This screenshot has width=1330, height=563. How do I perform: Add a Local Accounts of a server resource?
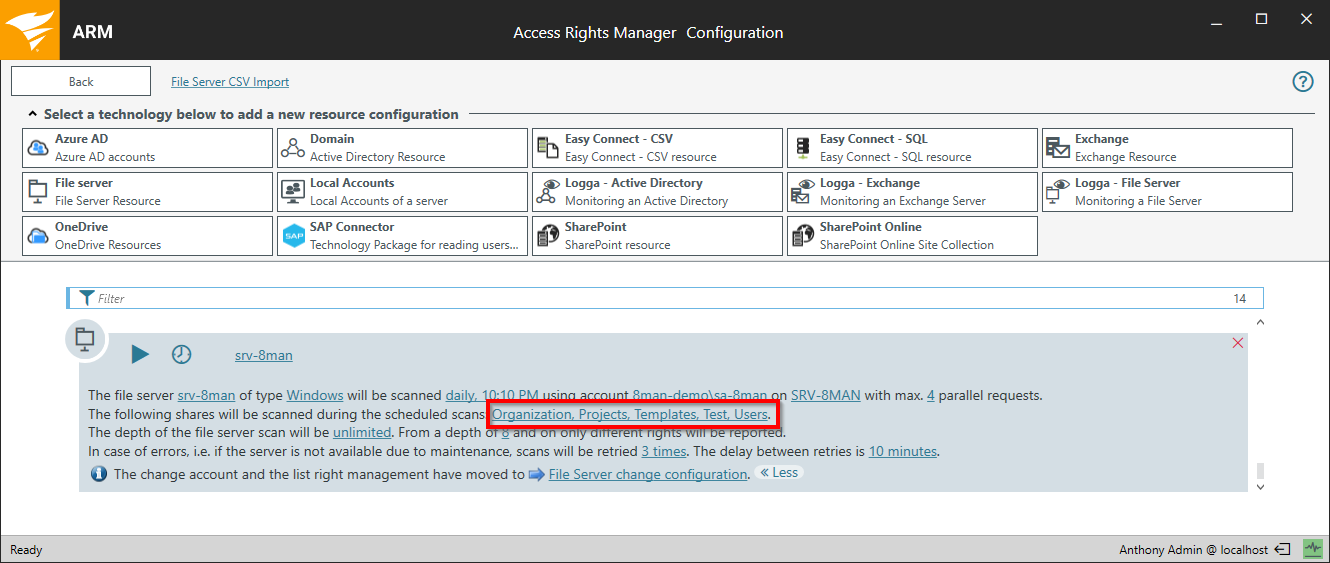click(402, 192)
